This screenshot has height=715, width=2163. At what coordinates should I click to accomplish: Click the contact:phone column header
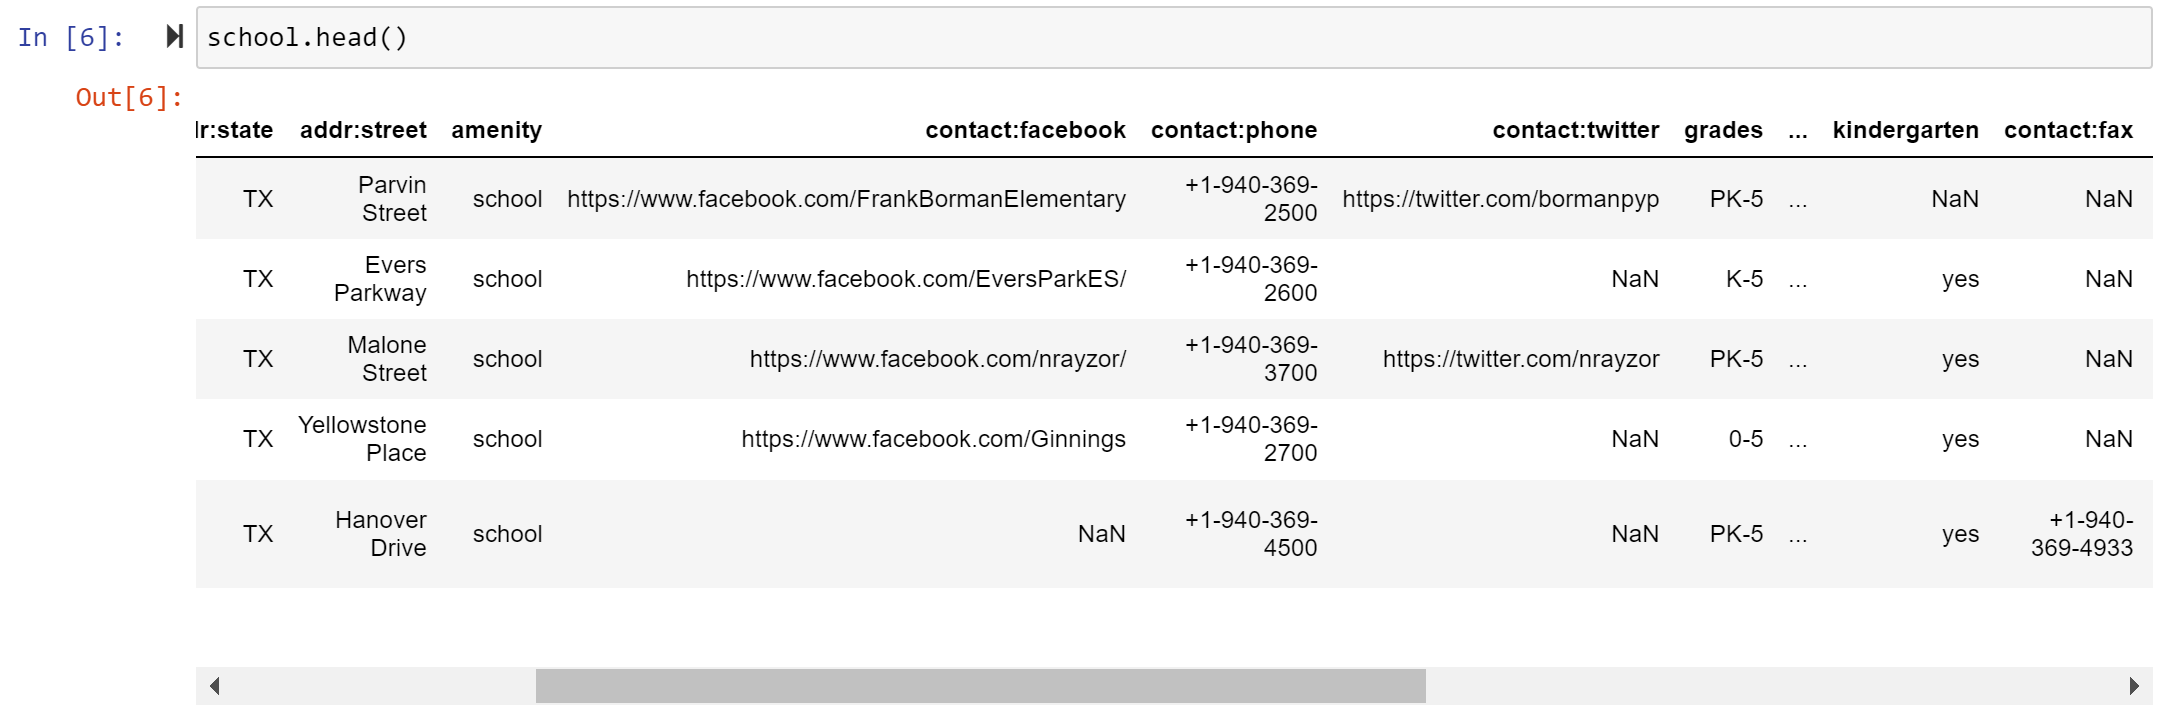[1234, 130]
